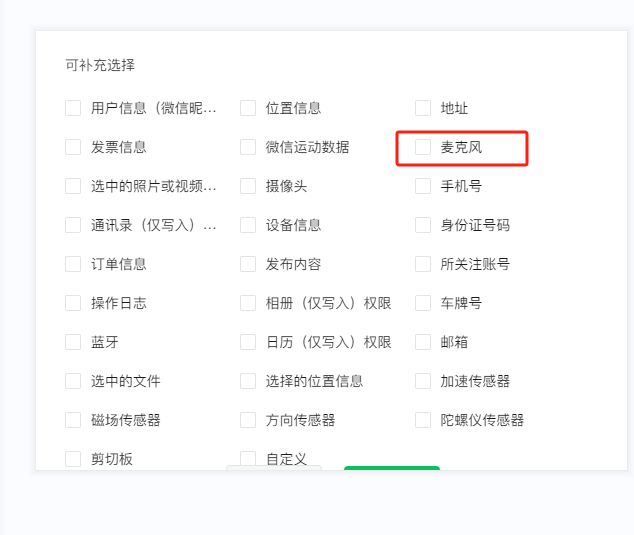634x535 pixels.
Task: Enable the 地址 option
Action: click(423, 108)
